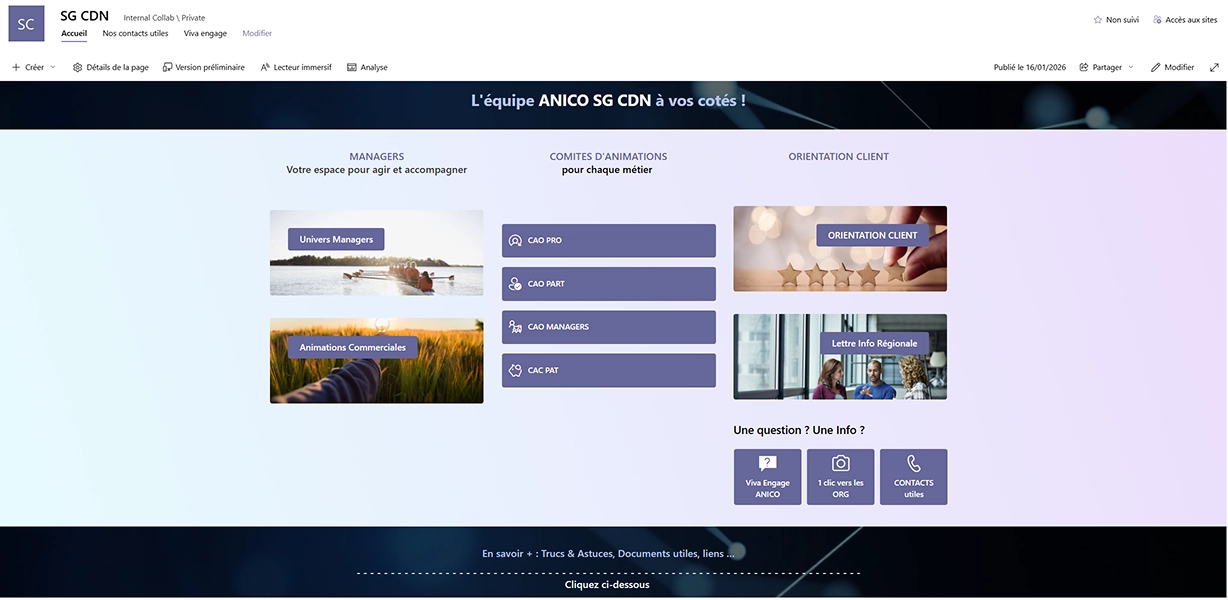
Task: Click the Modifier pencil edit button
Action: tap(1172, 67)
